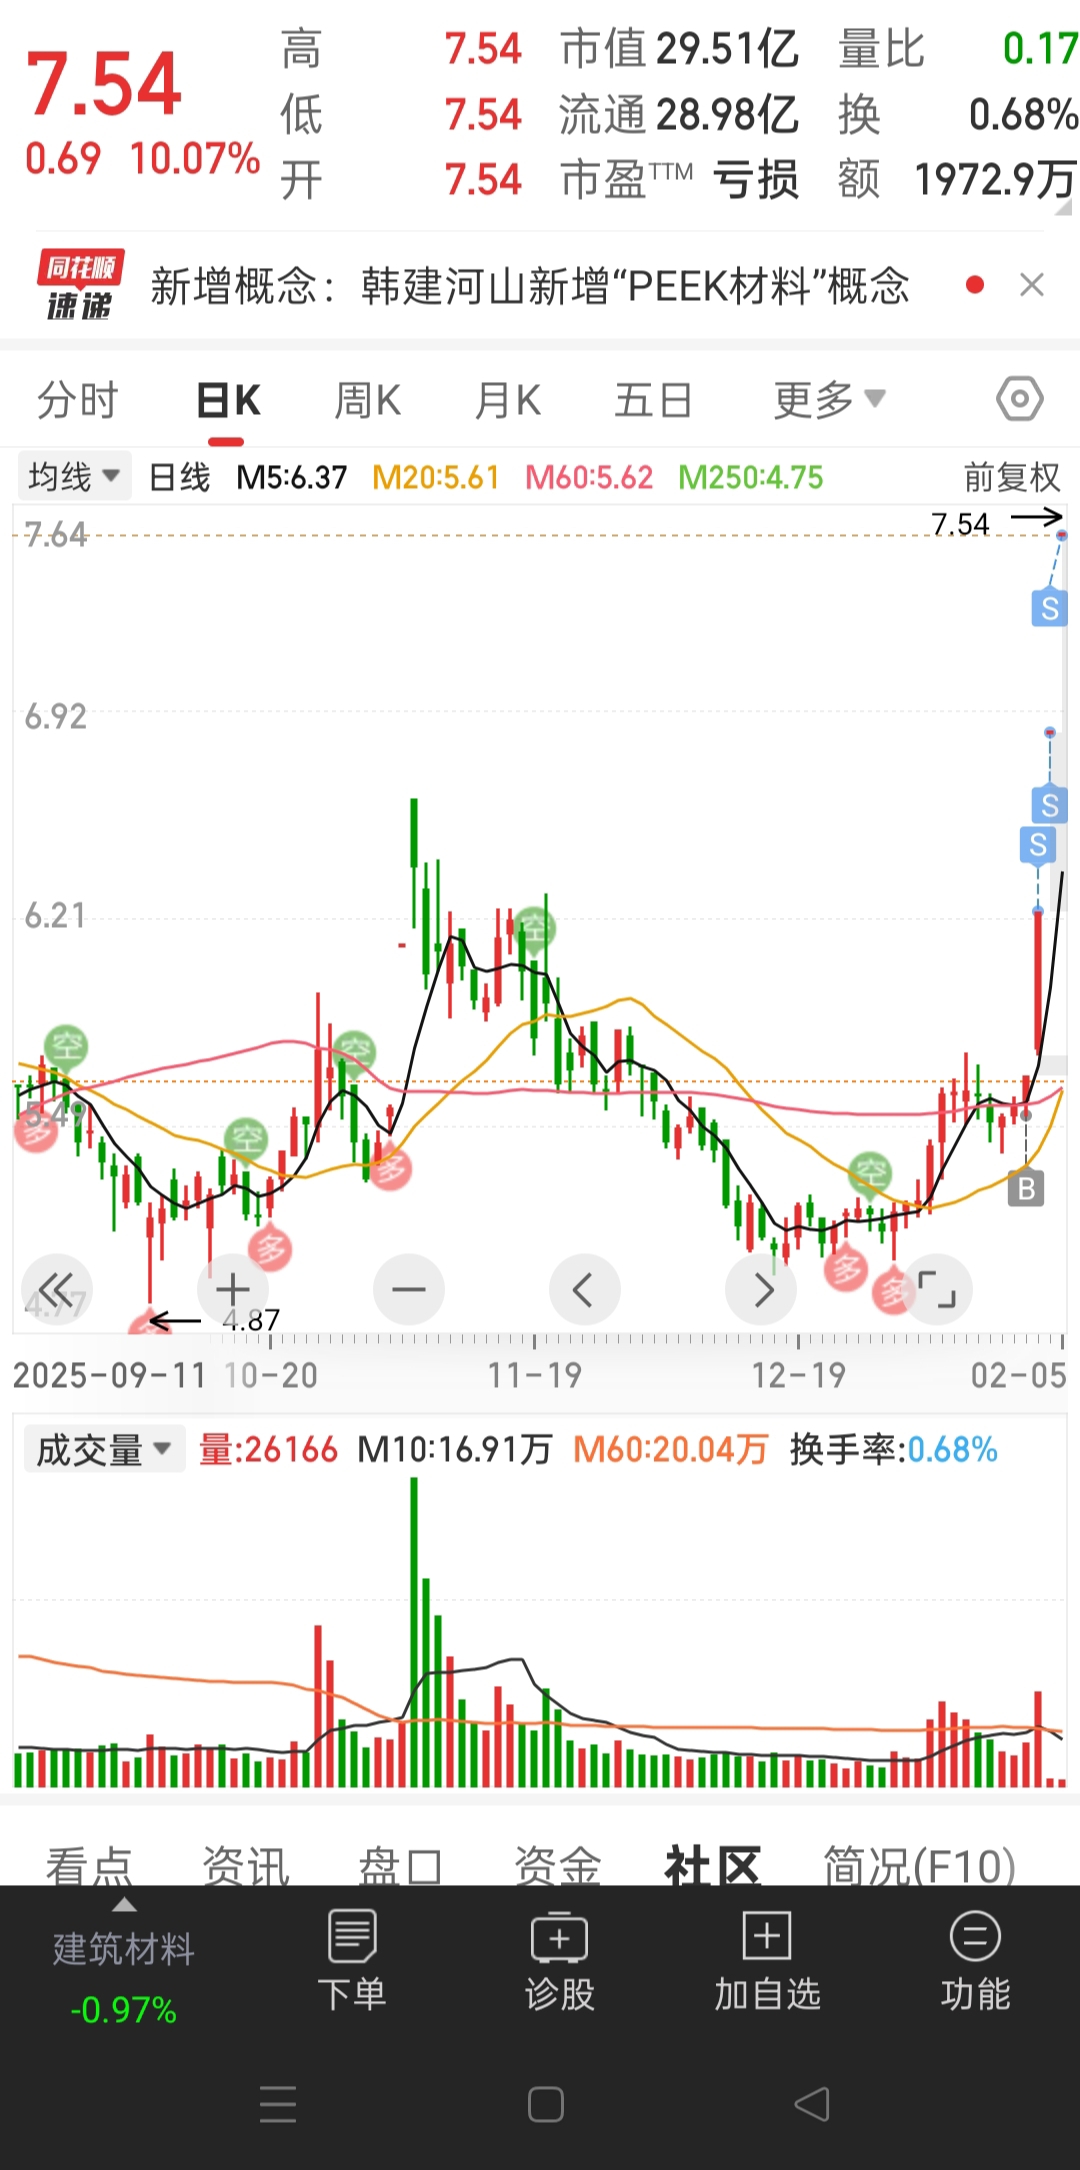Expand chart to fullscreen
The image size is (1080, 2170).
click(x=937, y=1289)
